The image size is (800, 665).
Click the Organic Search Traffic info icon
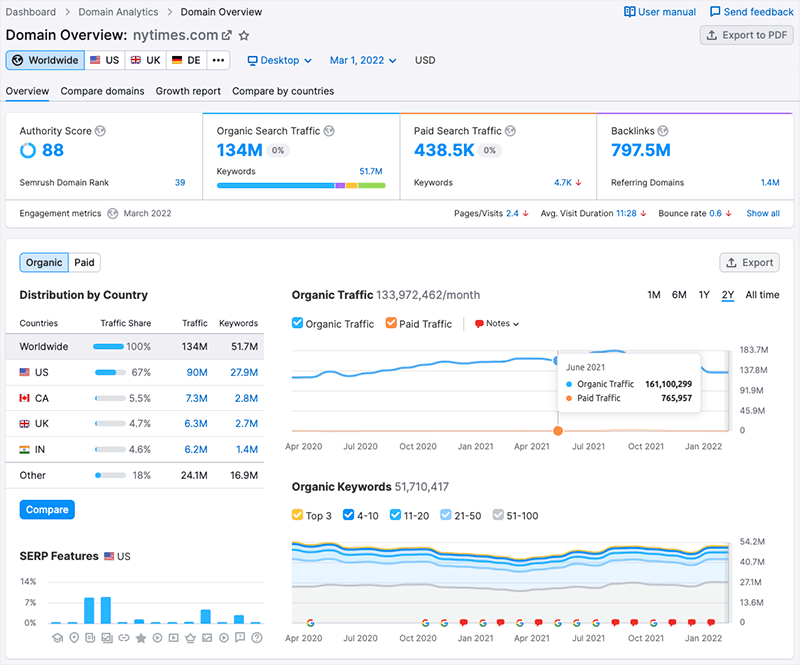pos(329,131)
